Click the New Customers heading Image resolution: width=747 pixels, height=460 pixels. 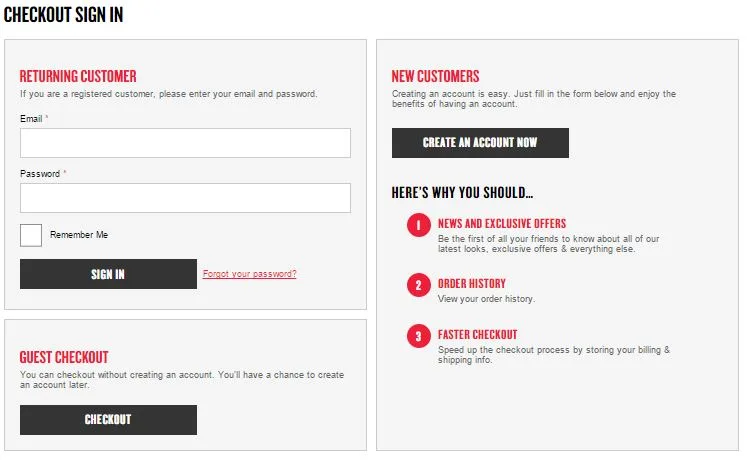pyautogui.click(x=435, y=76)
